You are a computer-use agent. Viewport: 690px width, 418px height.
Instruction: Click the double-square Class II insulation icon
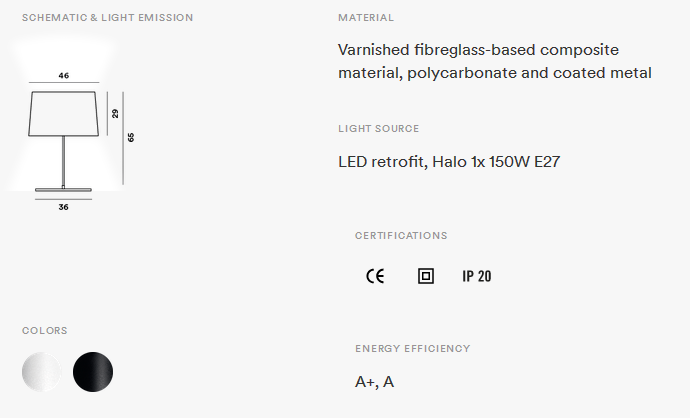426,276
